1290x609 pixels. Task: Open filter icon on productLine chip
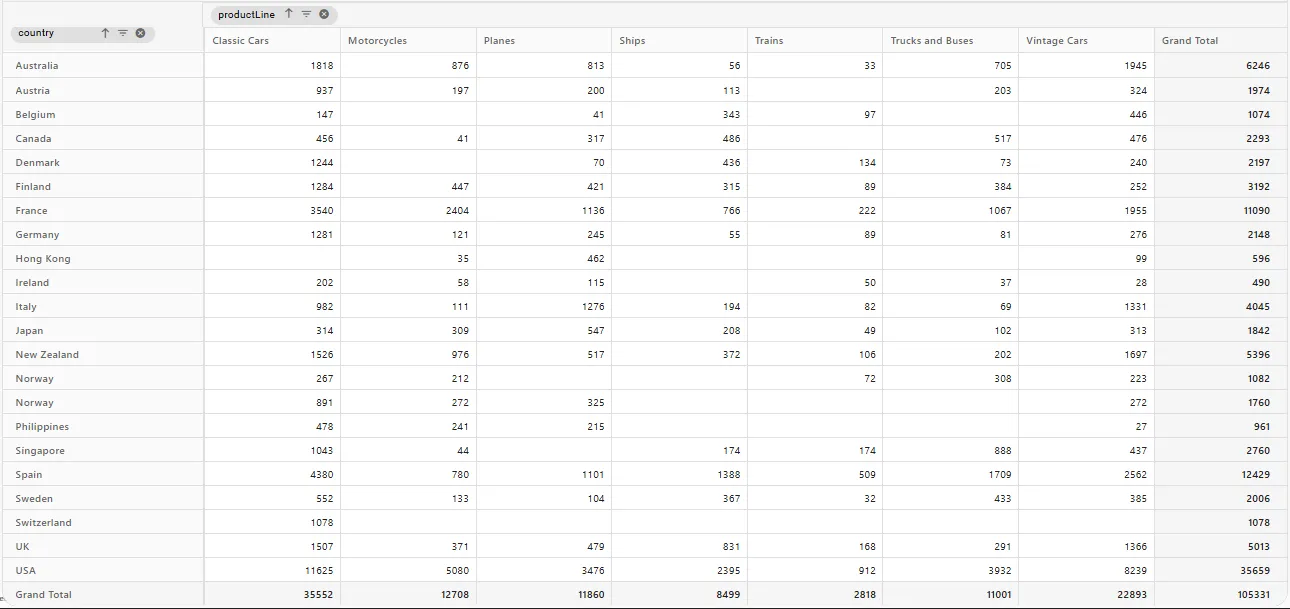(x=306, y=15)
